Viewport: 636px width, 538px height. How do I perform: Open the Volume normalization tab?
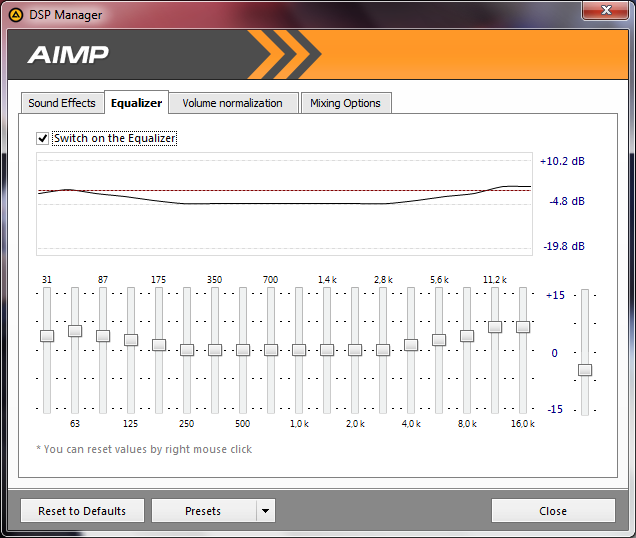tap(233, 103)
